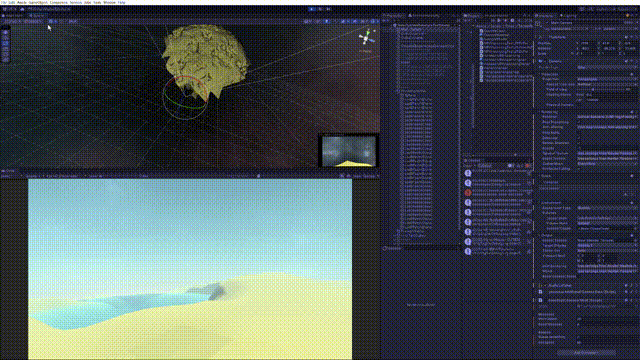640x360 pixels.
Task: Select the Rotate tool in Scene overlay
Action: (5, 44)
